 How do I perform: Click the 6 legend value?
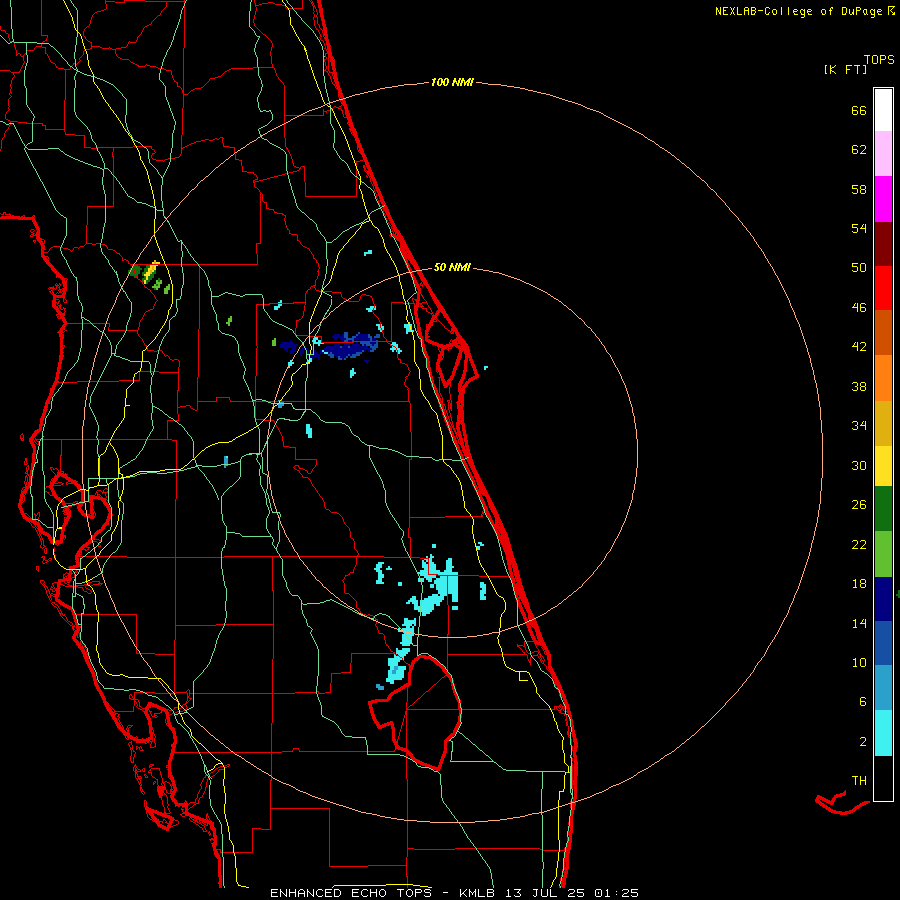(862, 702)
